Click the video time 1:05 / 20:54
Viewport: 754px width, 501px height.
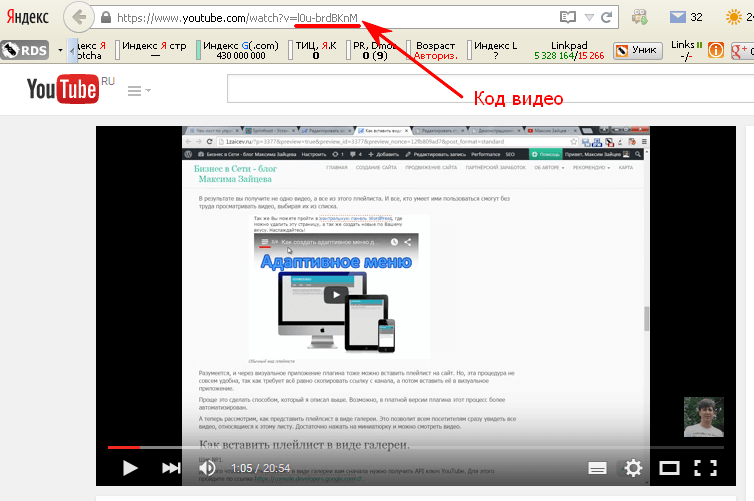(261, 468)
